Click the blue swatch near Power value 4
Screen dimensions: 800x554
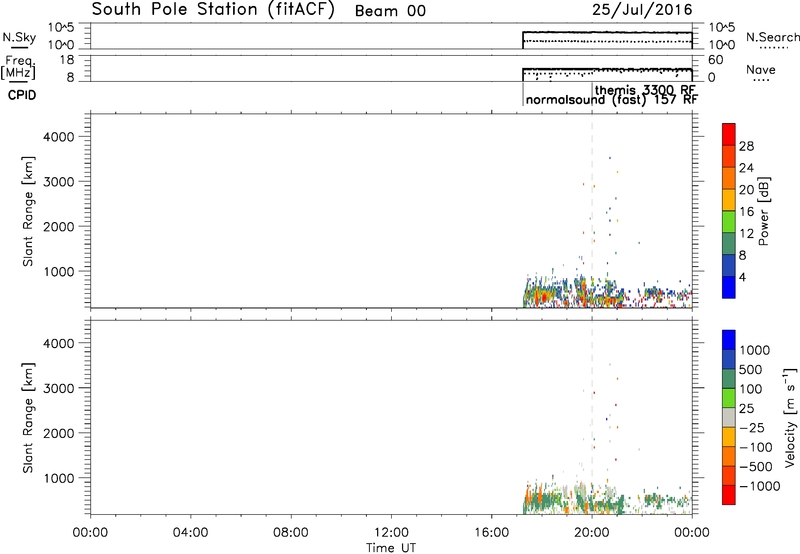[x=729, y=287]
